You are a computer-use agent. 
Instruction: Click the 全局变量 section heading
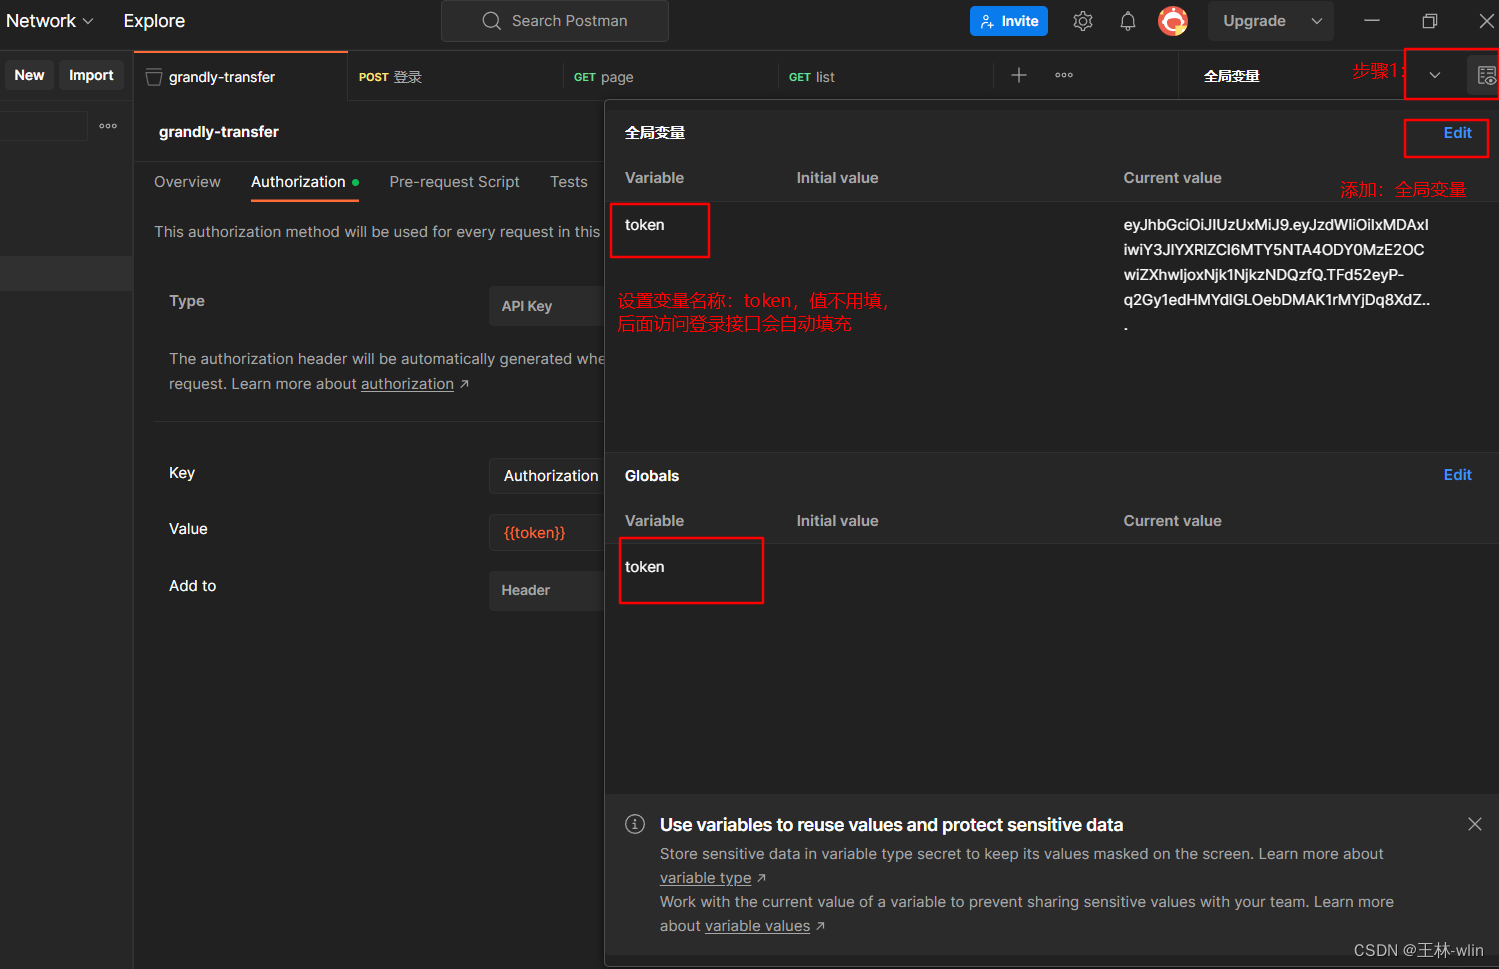655,133
